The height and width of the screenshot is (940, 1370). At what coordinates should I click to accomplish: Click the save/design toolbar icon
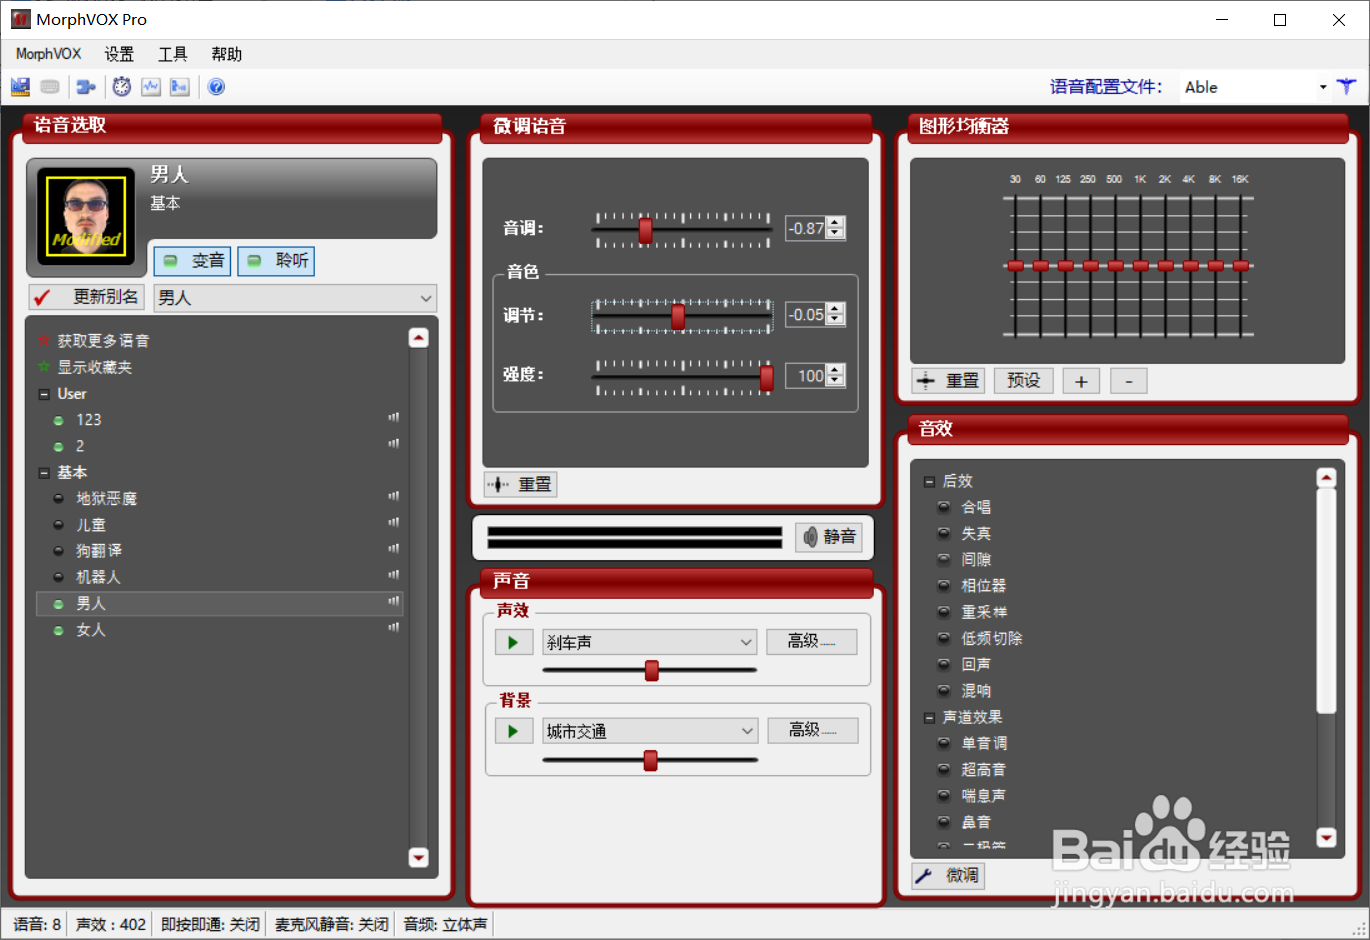pyautogui.click(x=20, y=87)
